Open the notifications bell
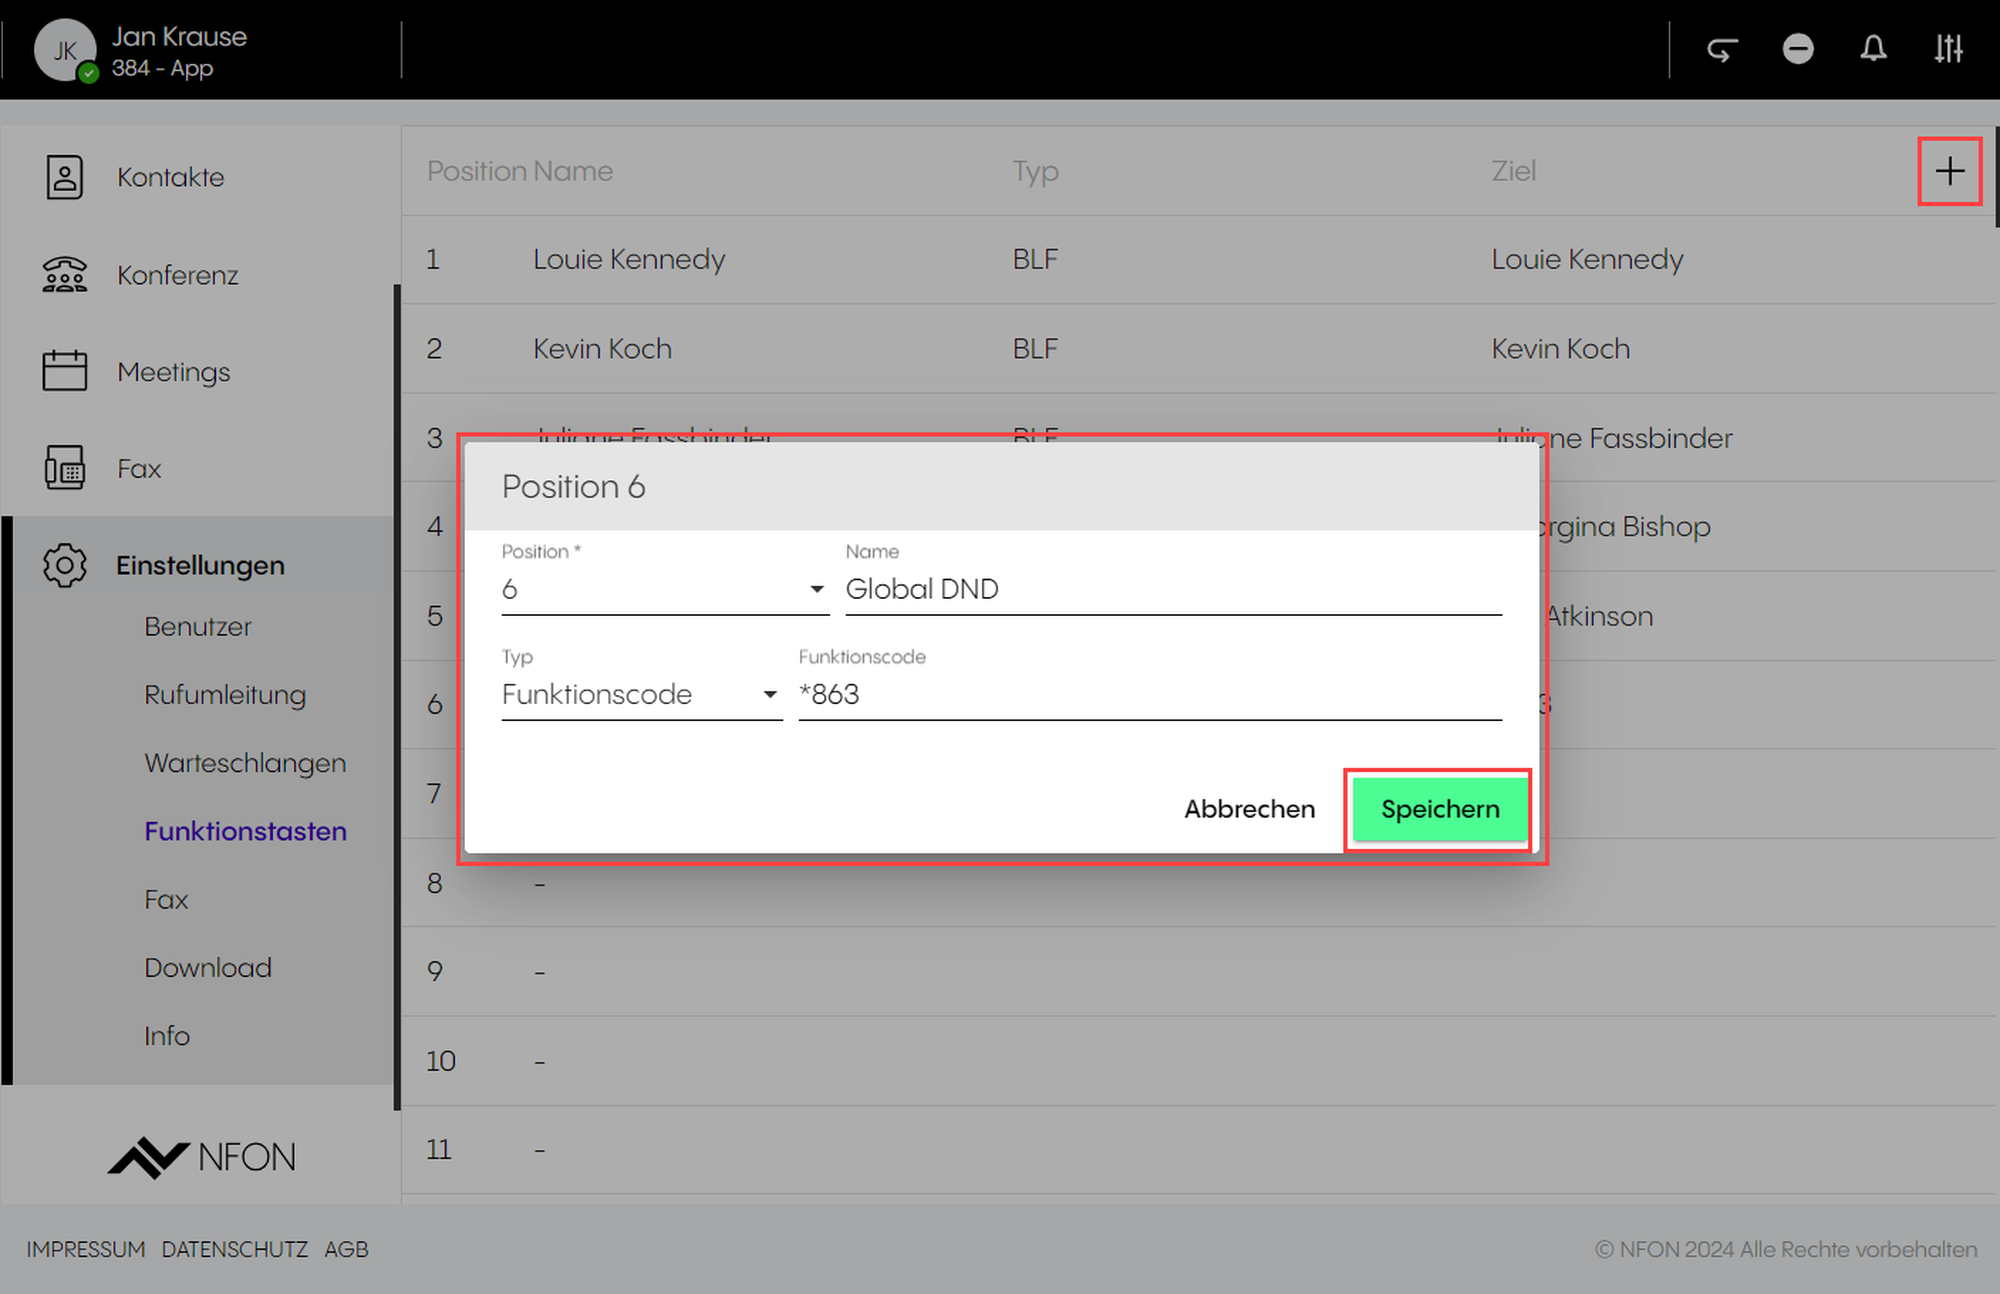 [1873, 49]
